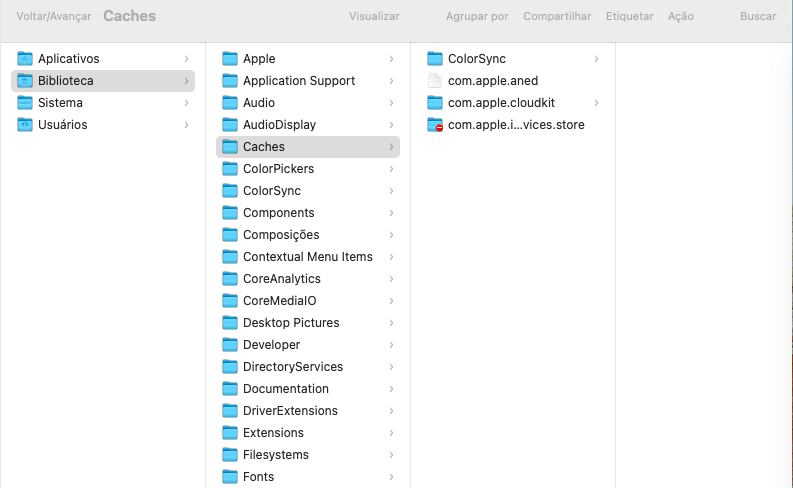Click the Usuários folder icon
The image size is (793, 488).
[x=25, y=125]
